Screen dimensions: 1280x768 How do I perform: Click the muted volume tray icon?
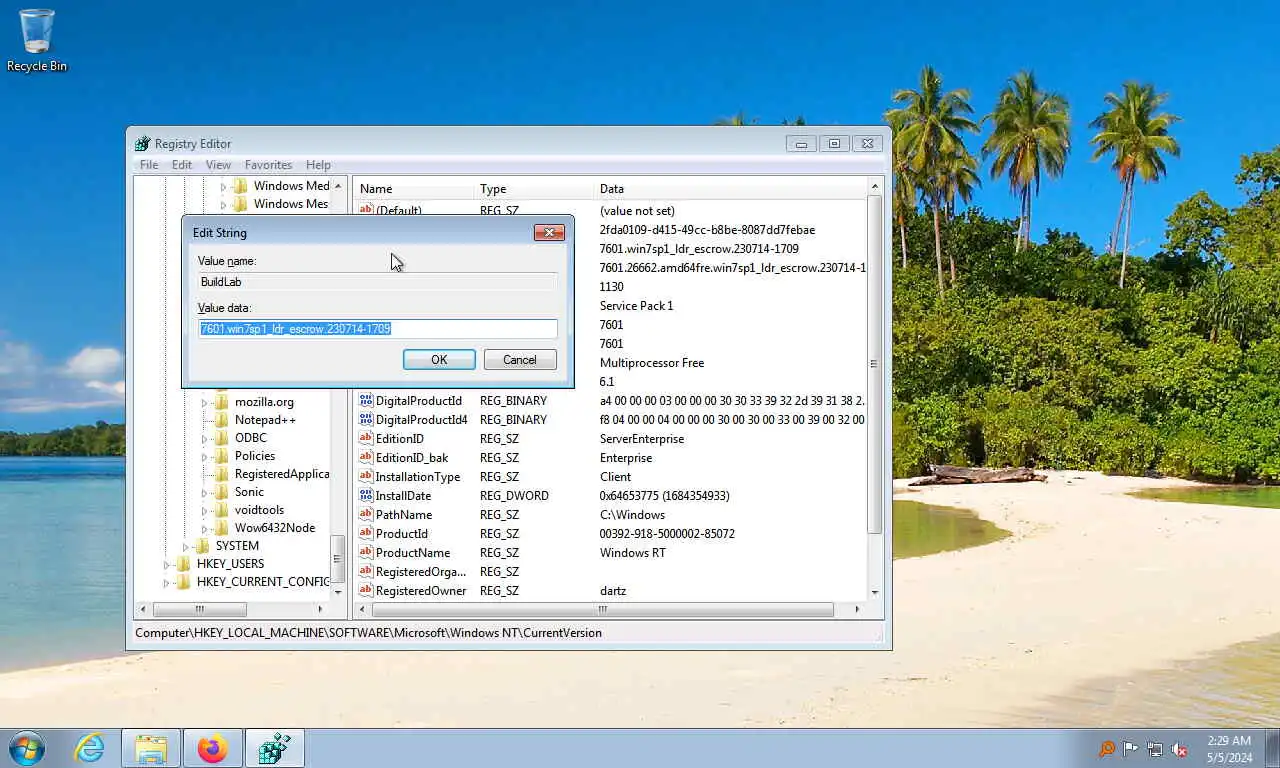1179,748
